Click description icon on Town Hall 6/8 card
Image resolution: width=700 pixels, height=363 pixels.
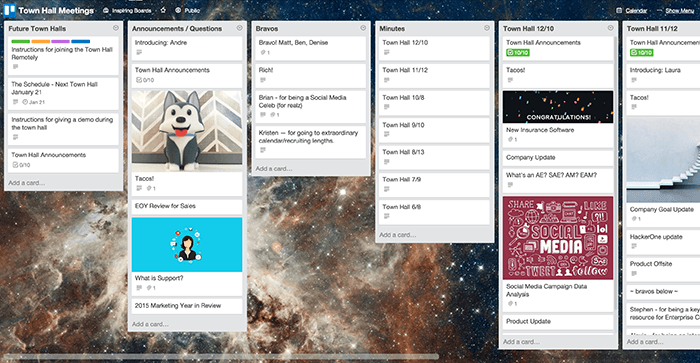pos(387,217)
